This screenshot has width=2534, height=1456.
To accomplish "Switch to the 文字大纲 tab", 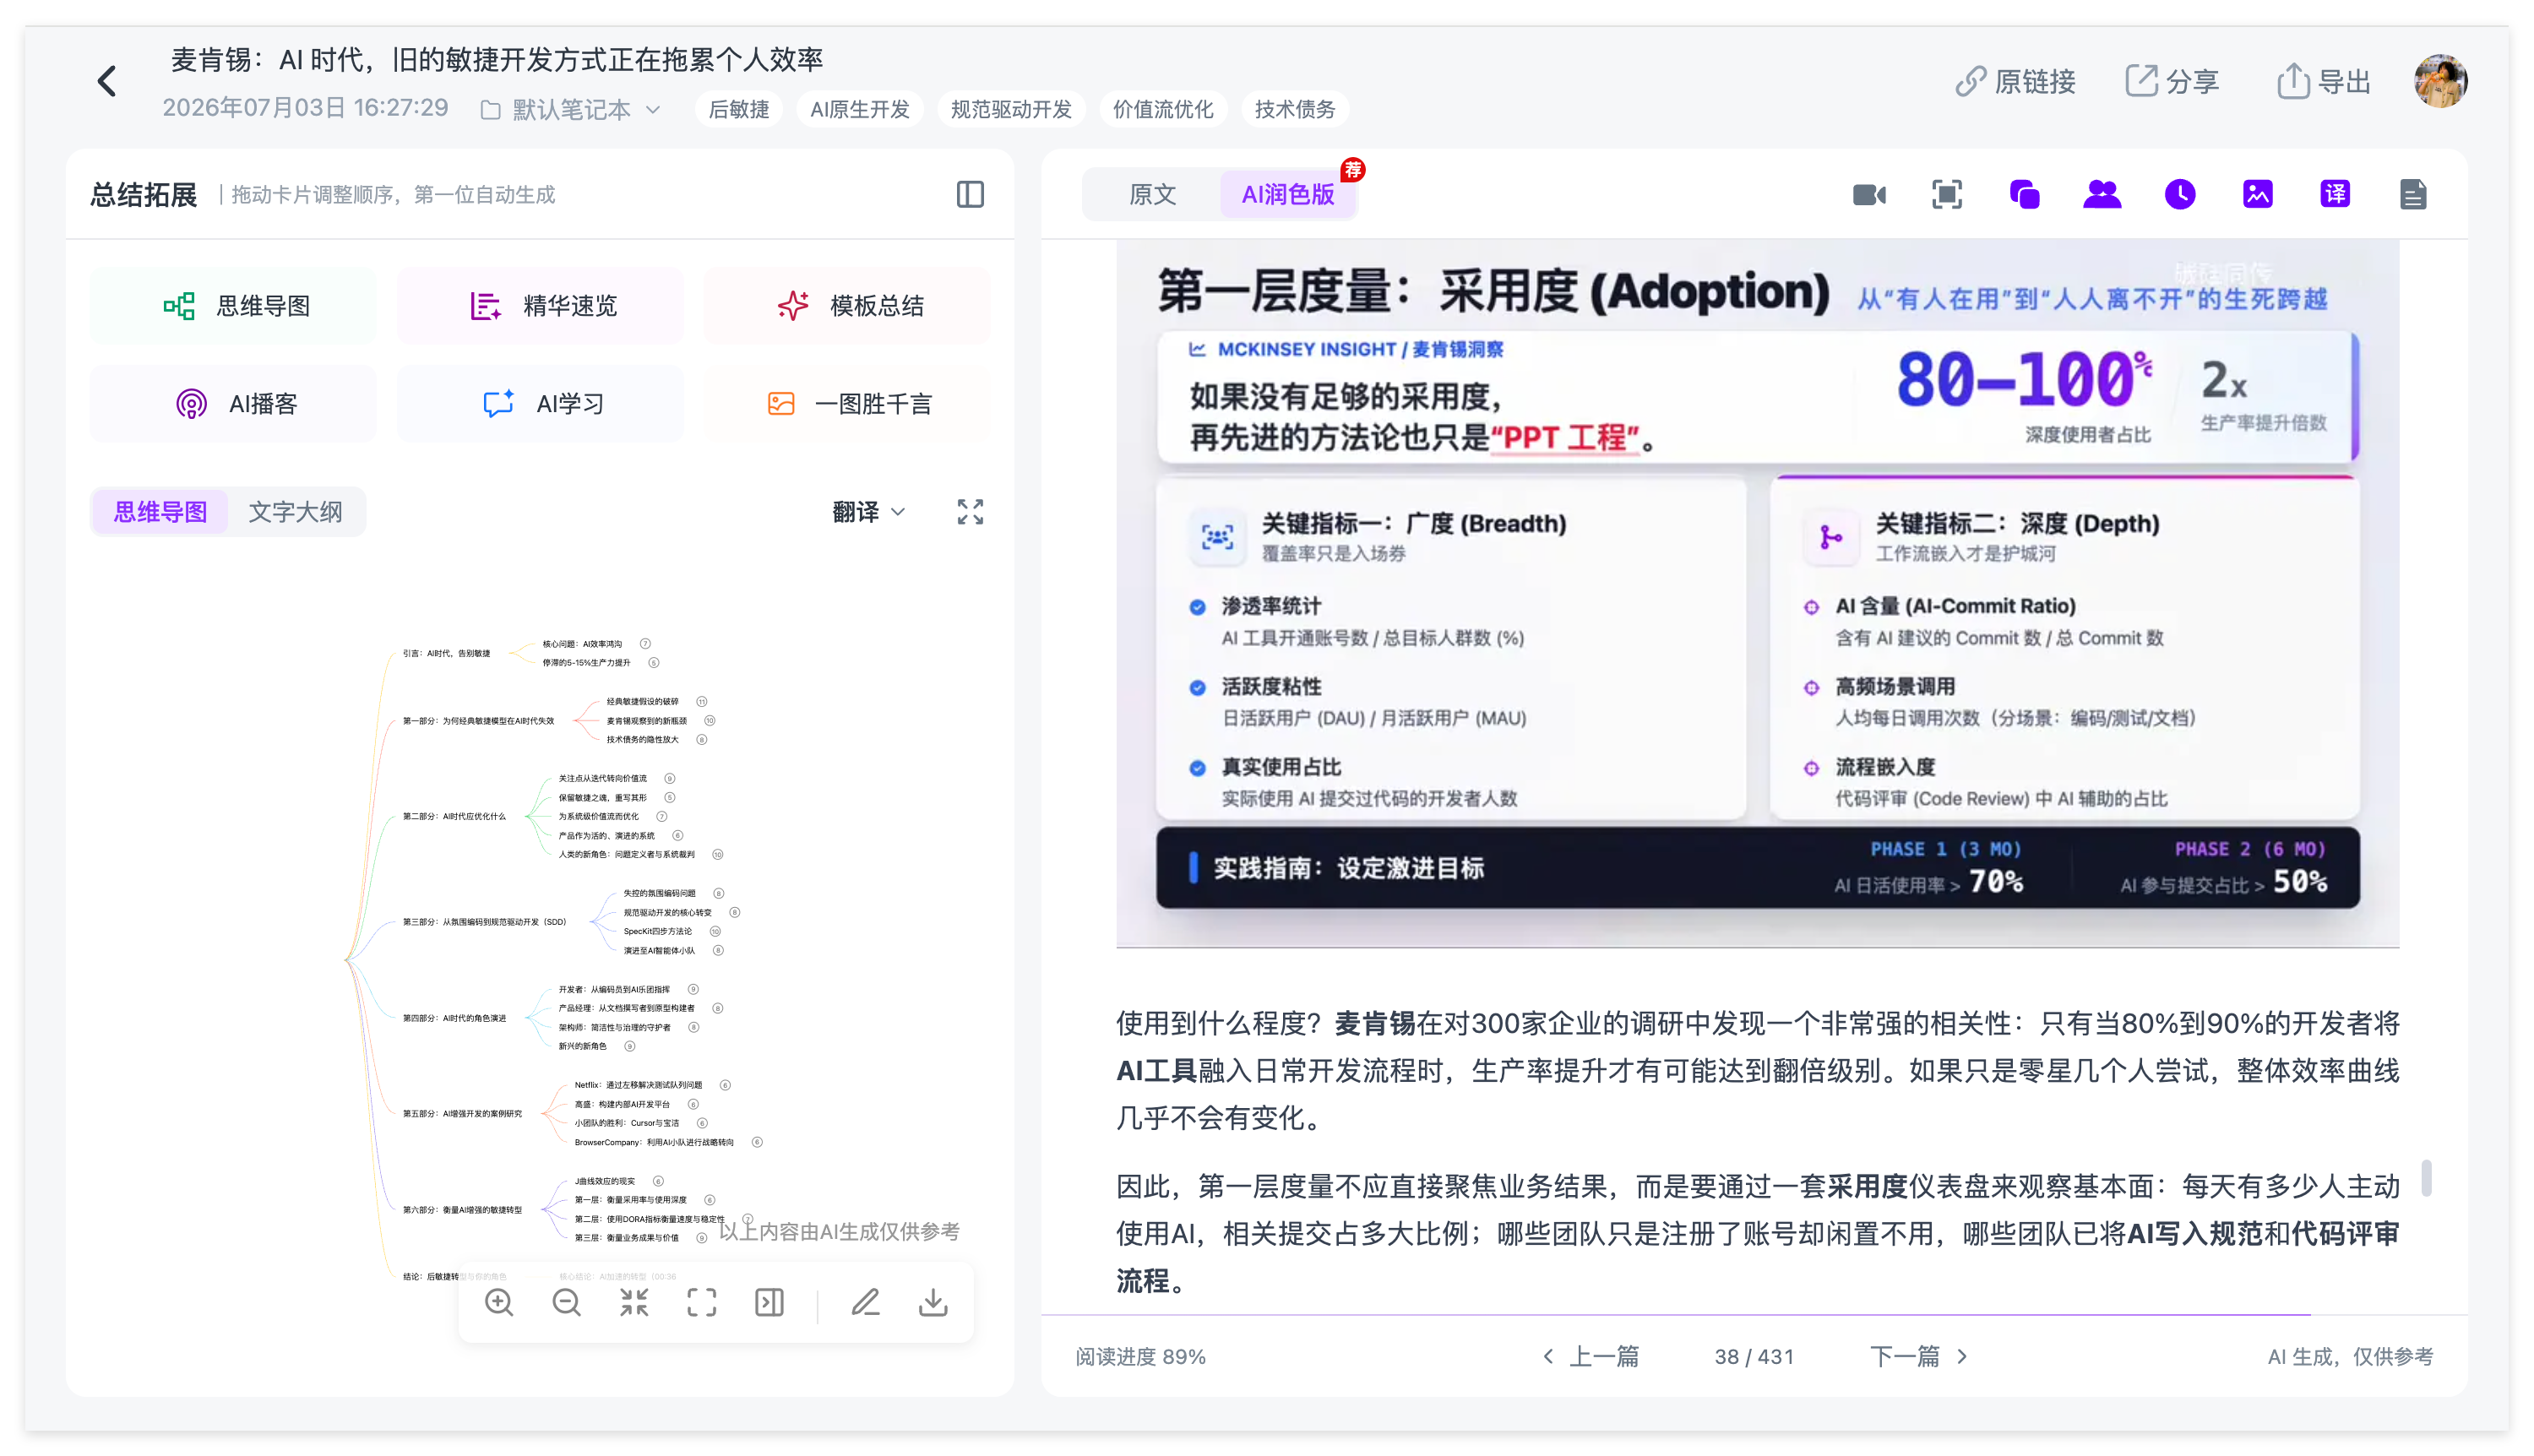I will pyautogui.click(x=295, y=512).
